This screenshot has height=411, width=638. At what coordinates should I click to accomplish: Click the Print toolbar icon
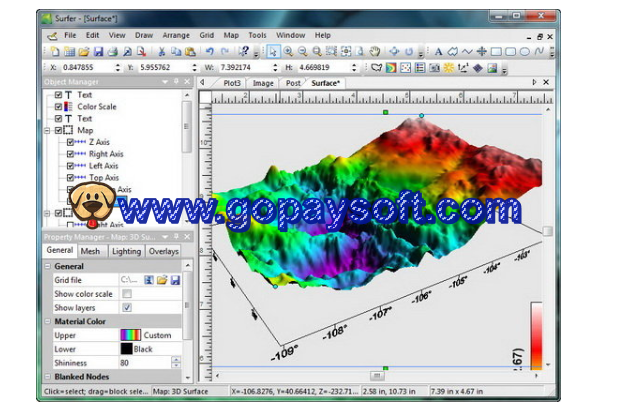coord(113,52)
